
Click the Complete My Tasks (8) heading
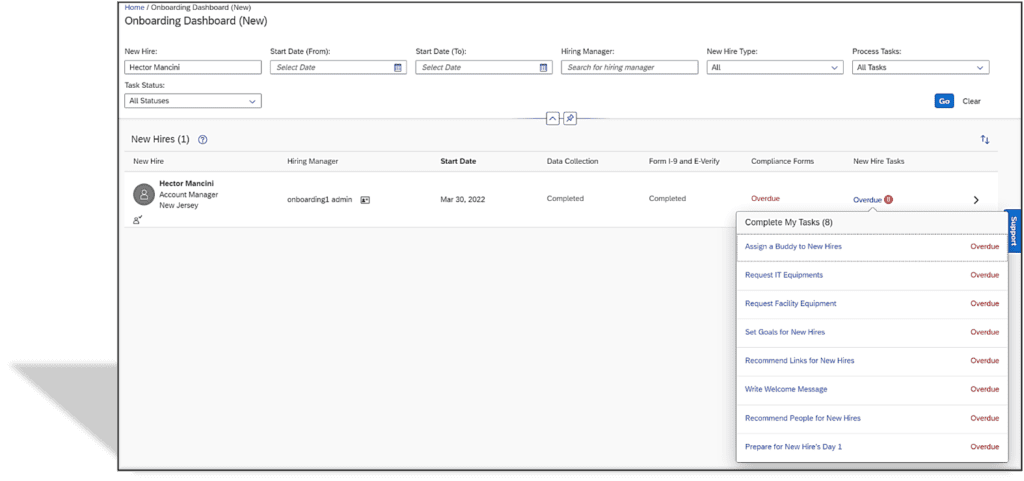[x=788, y=223]
